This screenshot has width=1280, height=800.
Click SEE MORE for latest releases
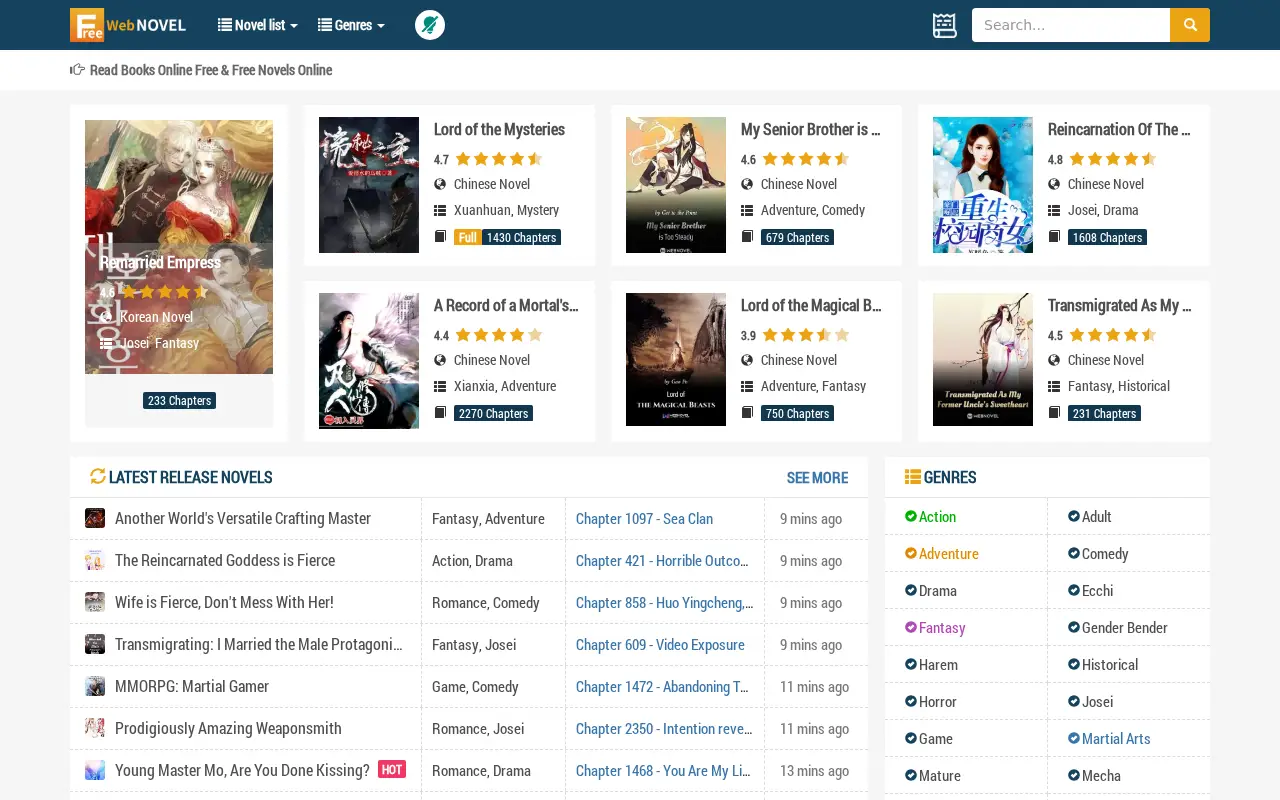point(817,477)
